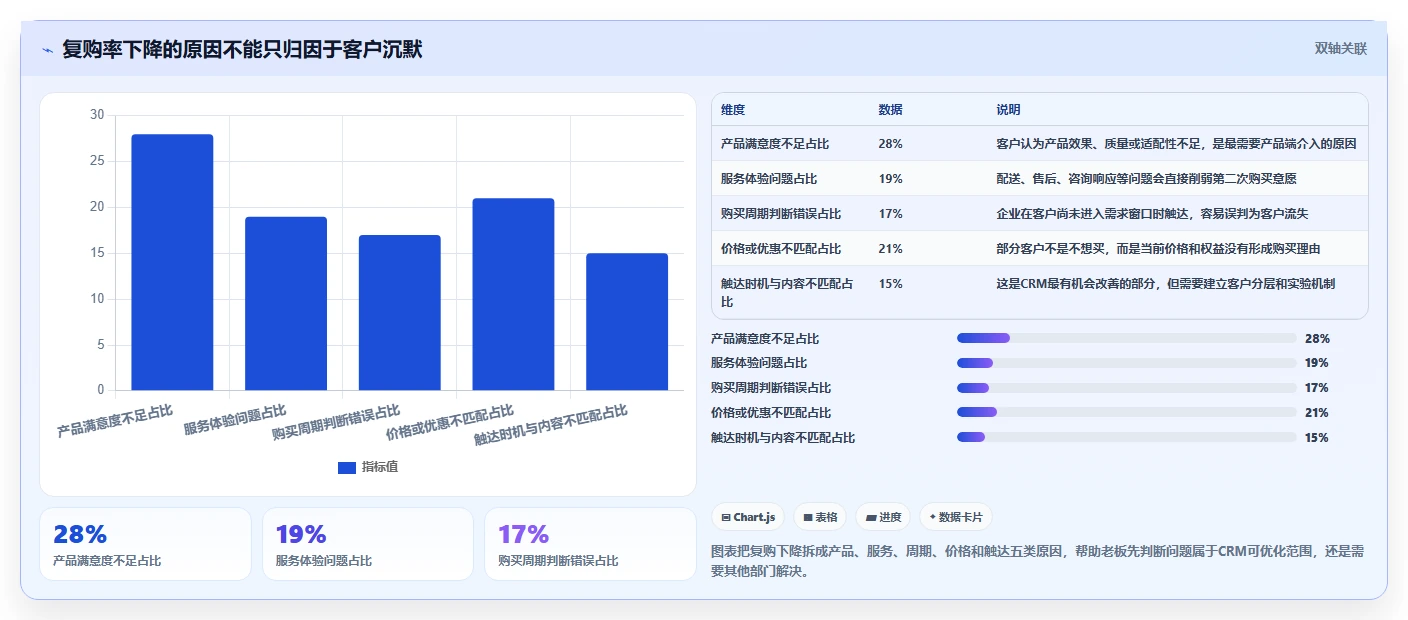This screenshot has height=620, width=1408.
Task: Select the 进度 tag
Action: [884, 517]
